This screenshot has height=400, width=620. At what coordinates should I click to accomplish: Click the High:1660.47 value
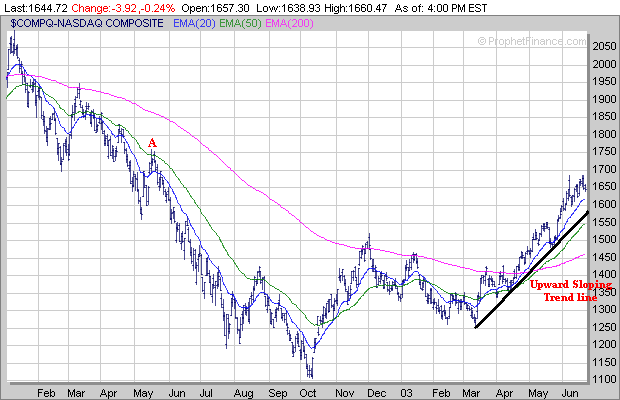[355, 8]
